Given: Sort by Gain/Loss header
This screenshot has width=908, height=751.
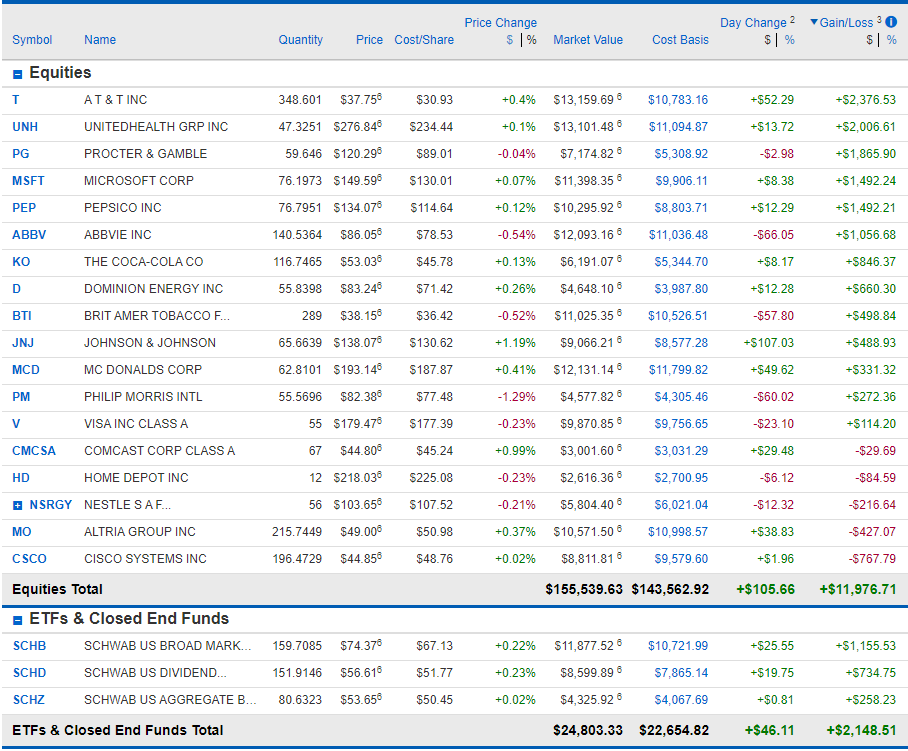Looking at the screenshot, I should tap(846, 23).
